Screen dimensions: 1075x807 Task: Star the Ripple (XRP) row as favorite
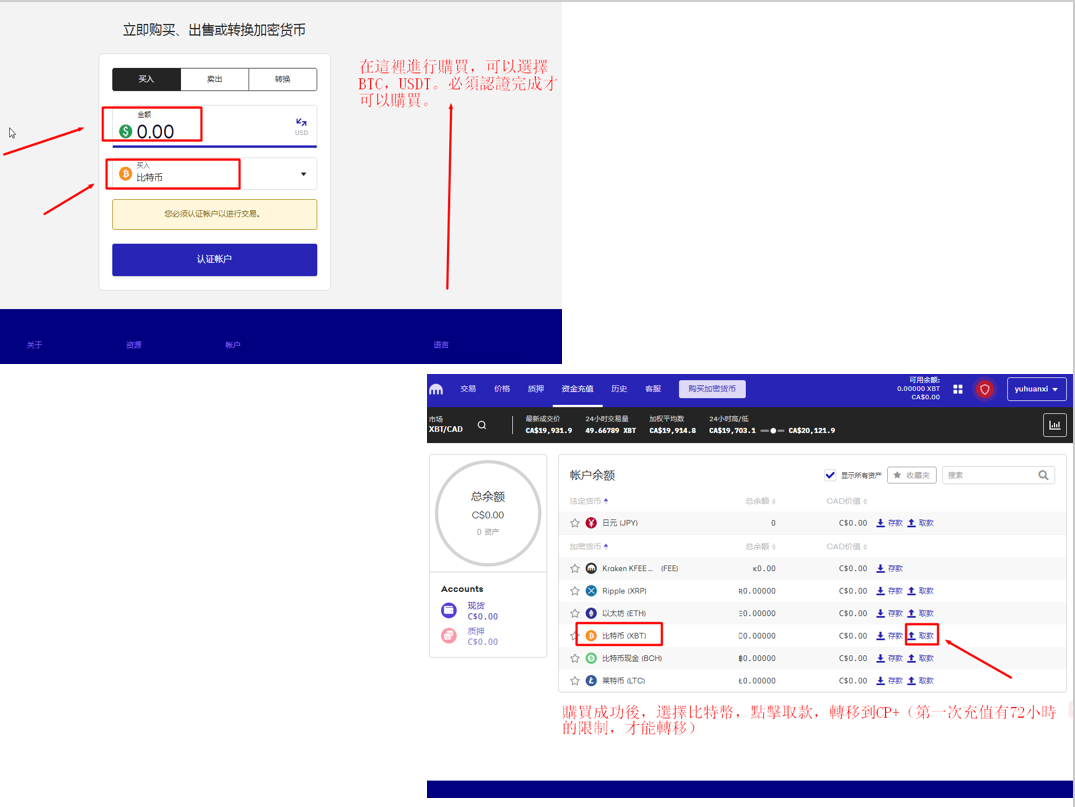[575, 591]
